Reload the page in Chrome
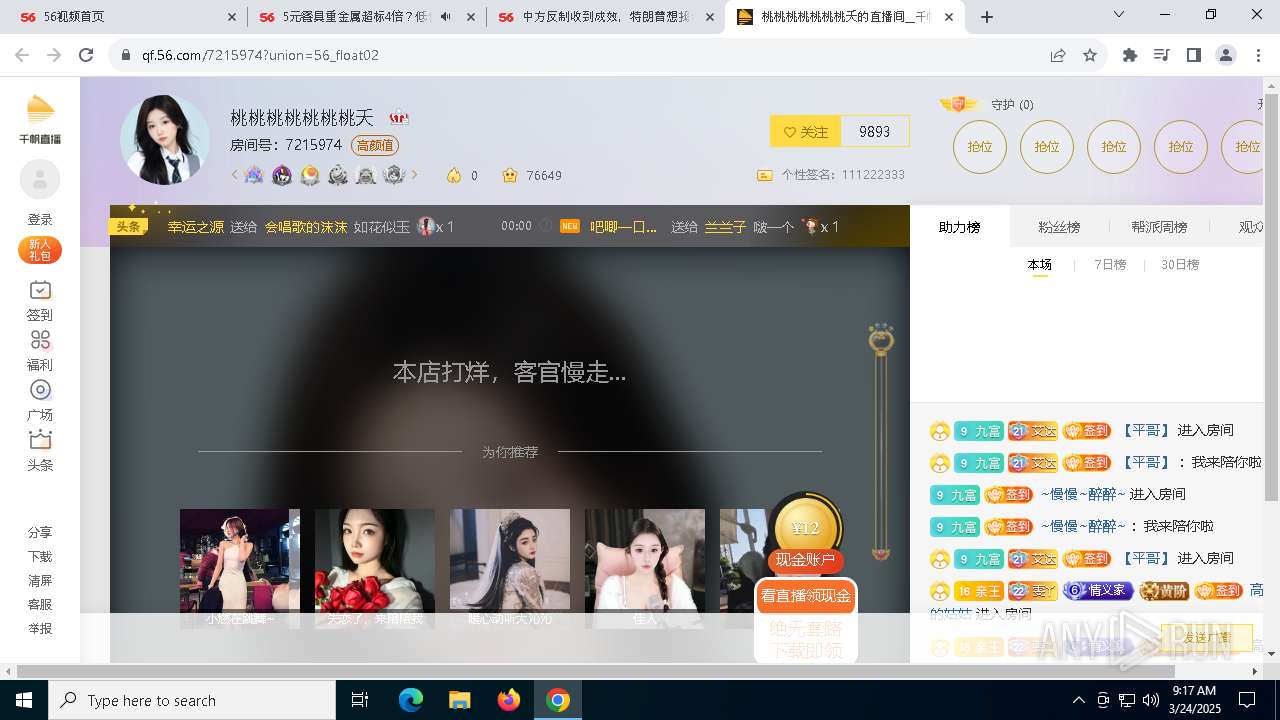 tap(86, 56)
